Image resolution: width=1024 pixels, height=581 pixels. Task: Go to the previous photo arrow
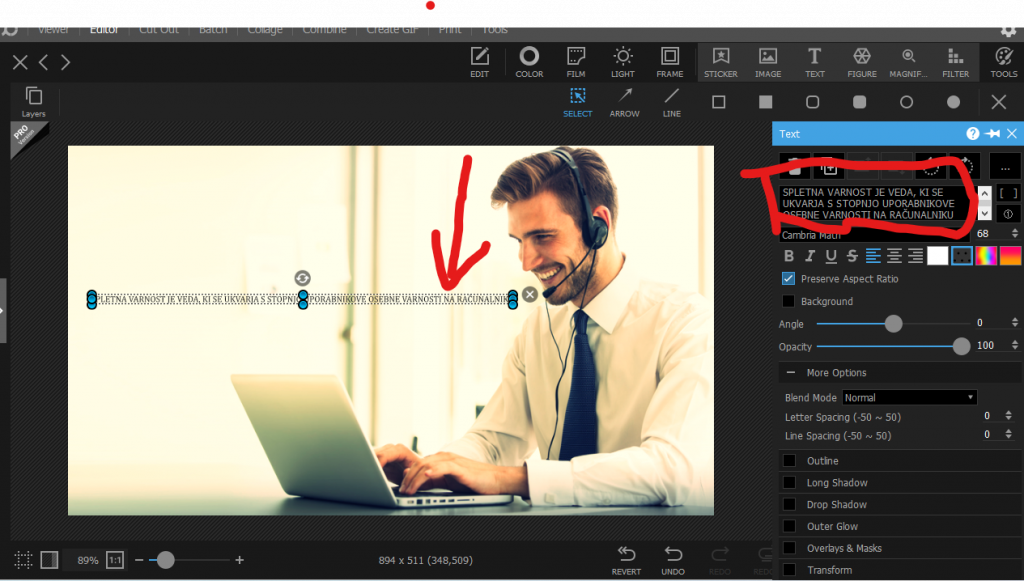click(x=43, y=62)
